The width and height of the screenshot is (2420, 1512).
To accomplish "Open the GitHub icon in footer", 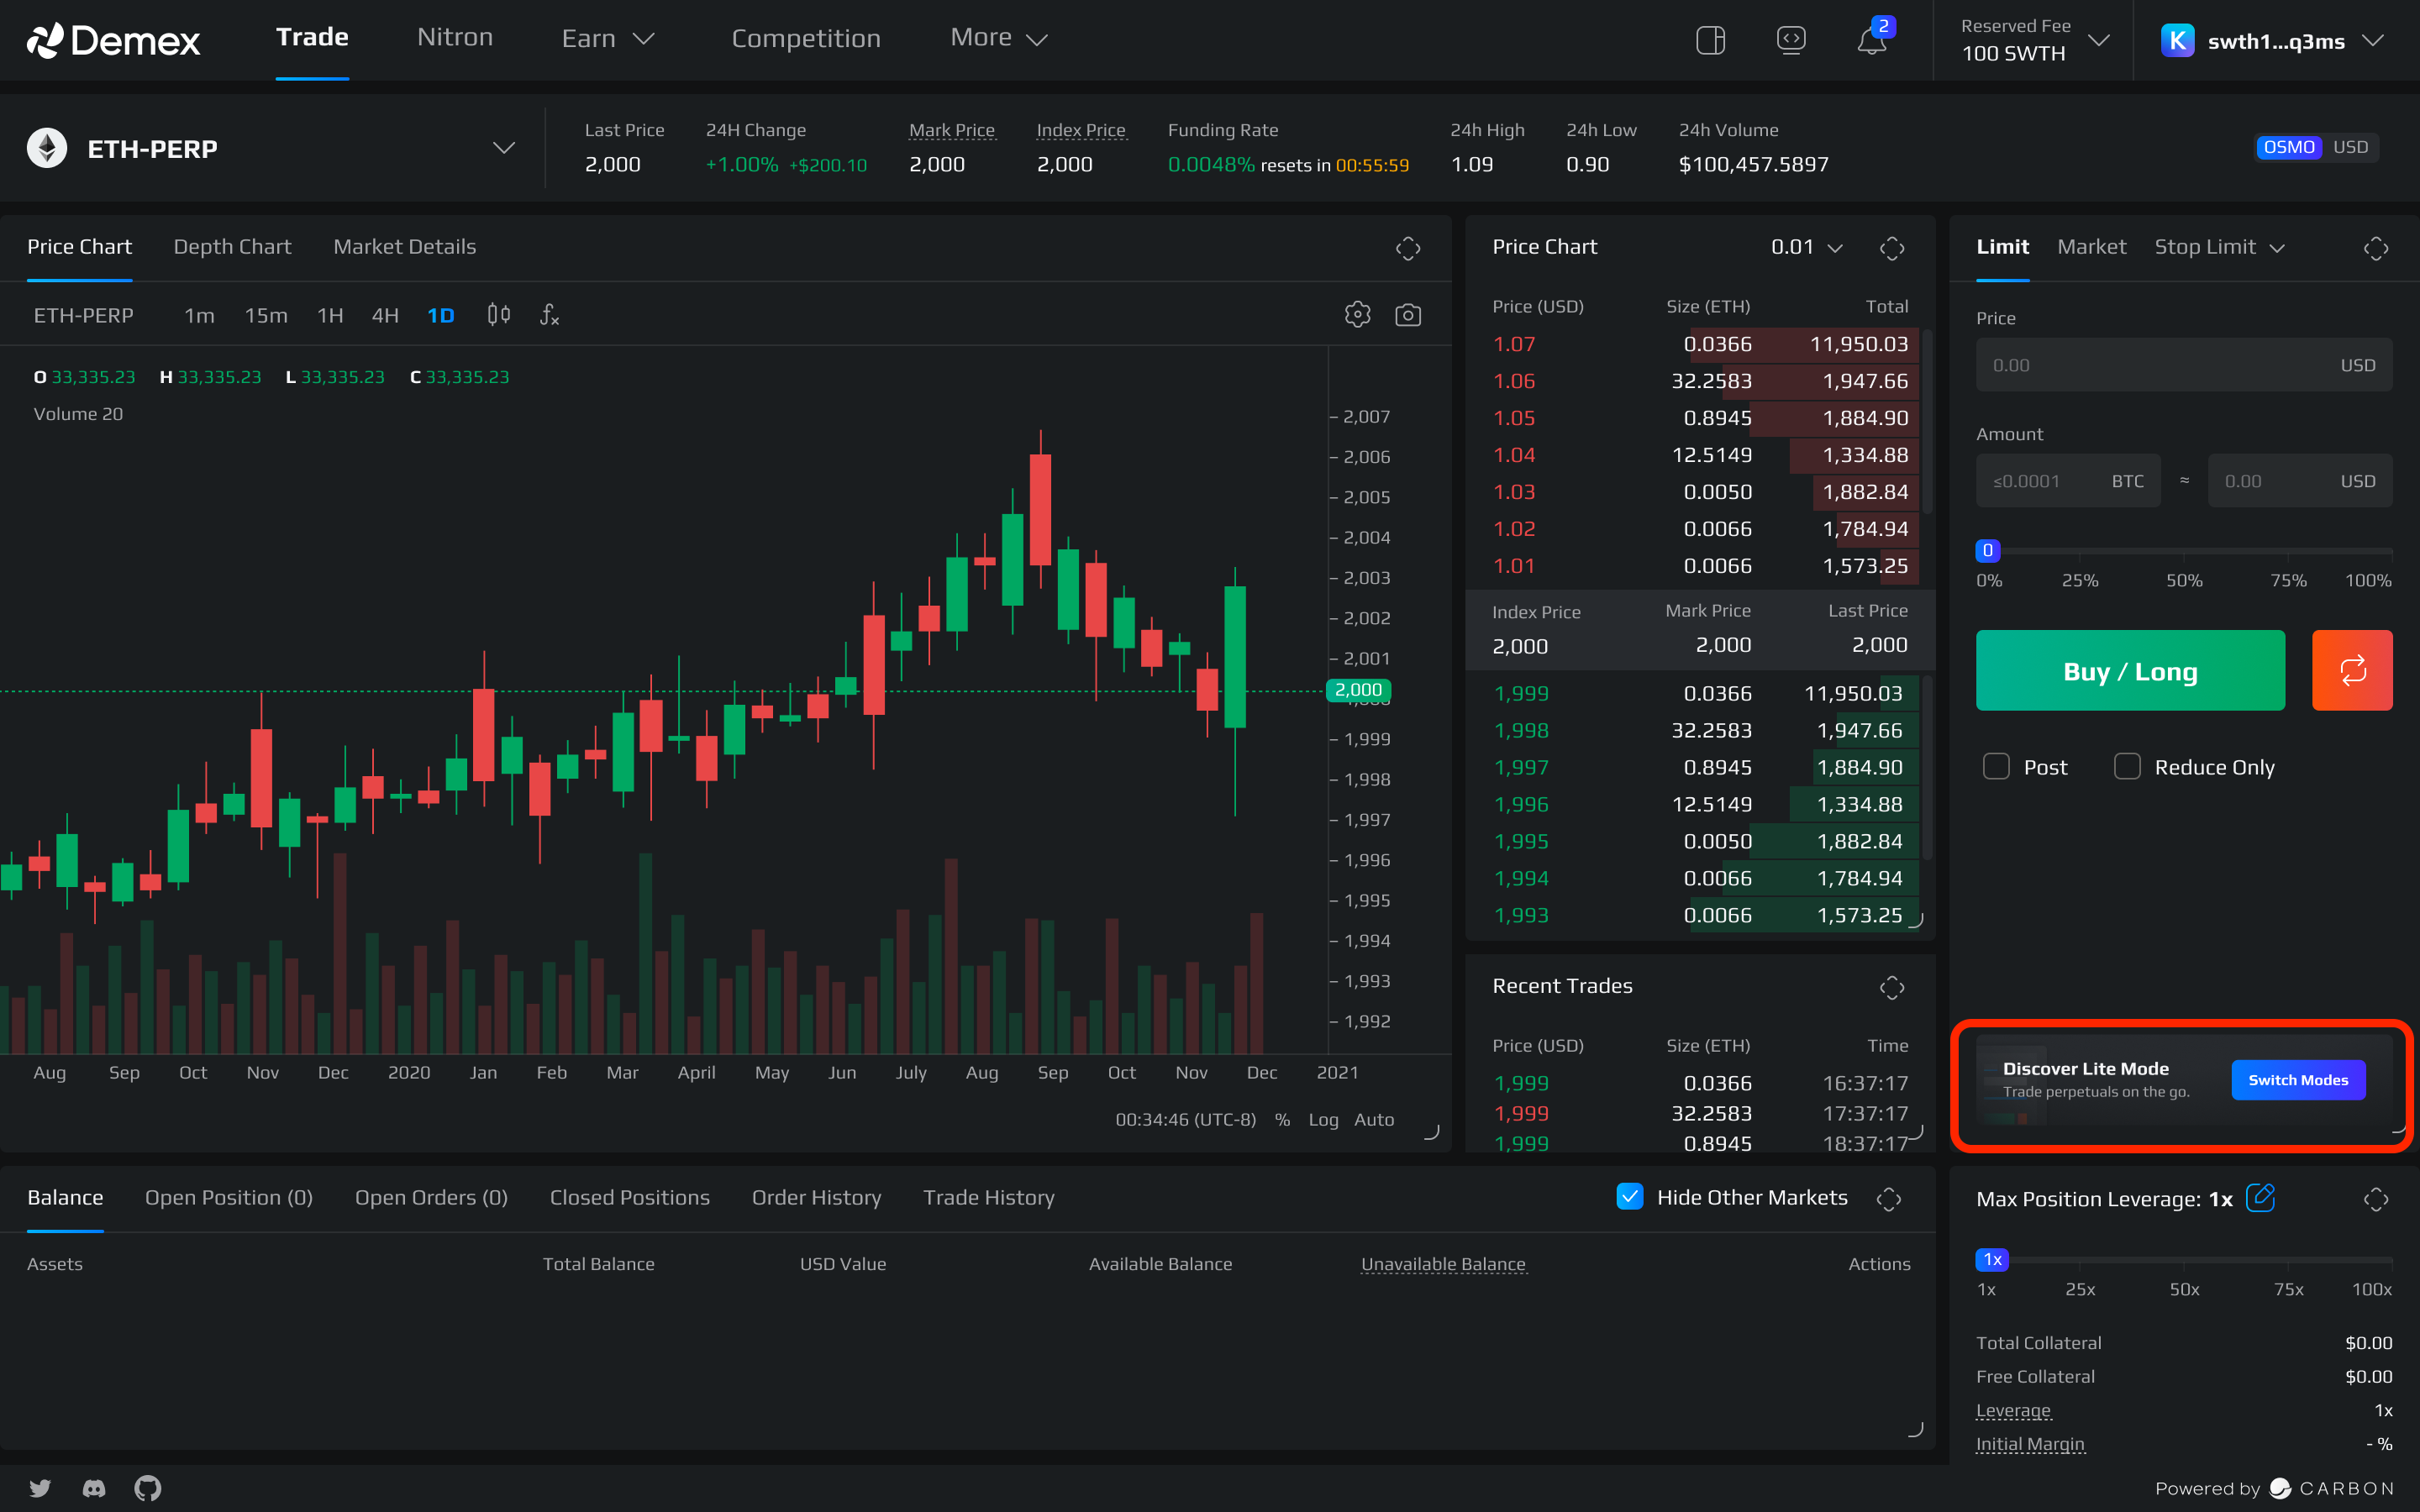I will (148, 1488).
